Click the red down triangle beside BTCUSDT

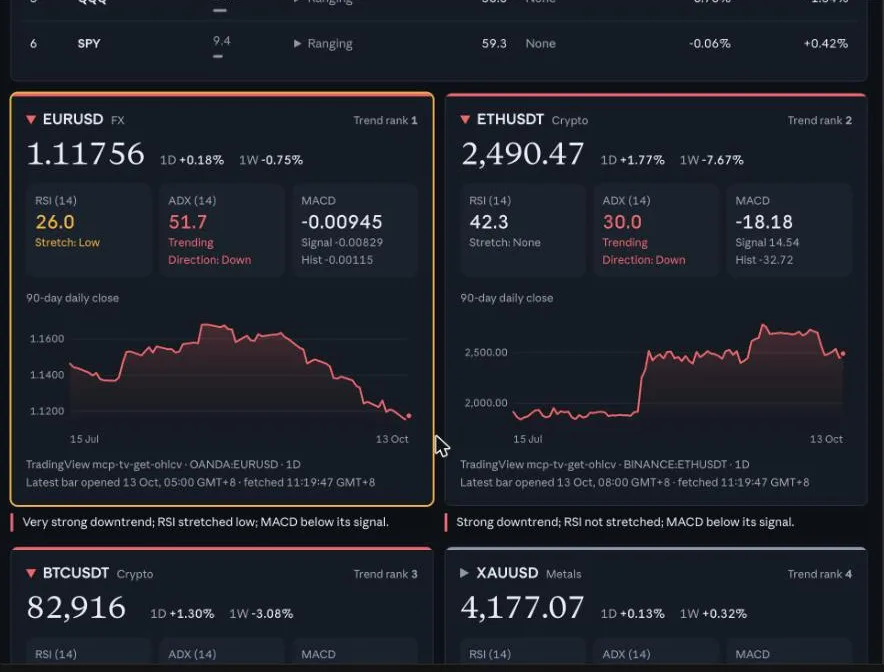[31, 573]
